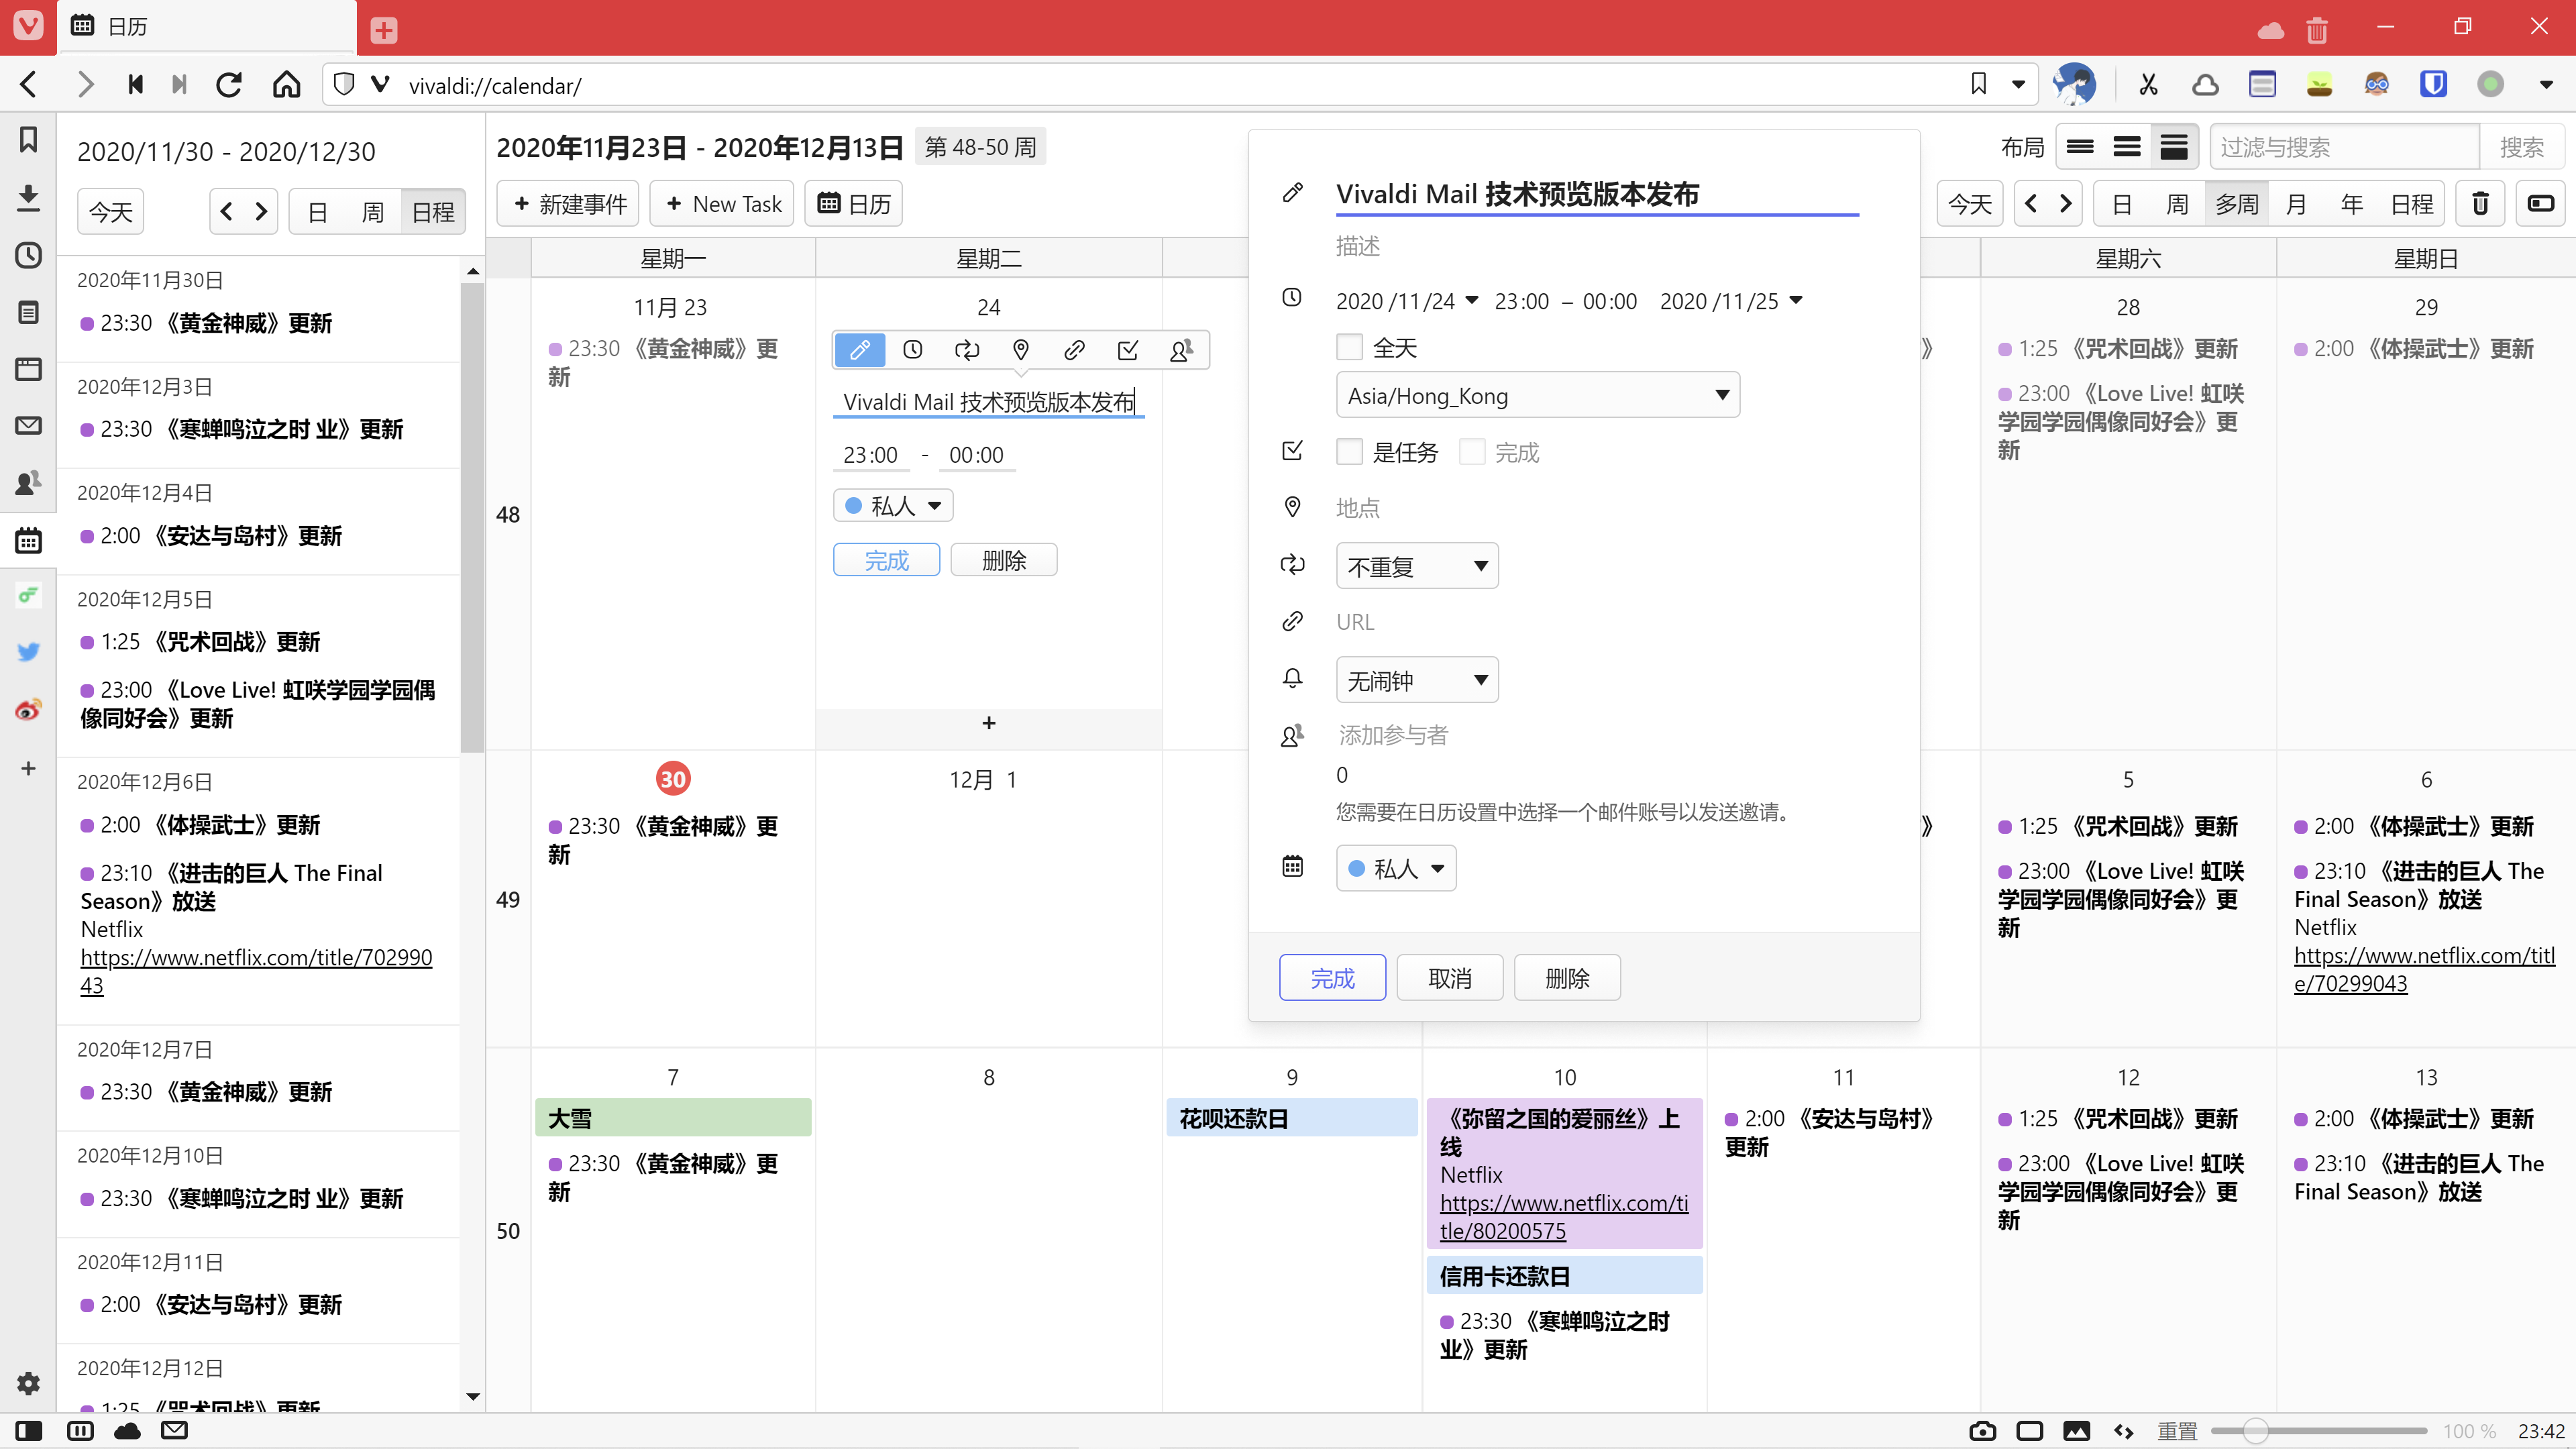Viewport: 2576px width, 1449px height.
Task: Click the 新建事件 new event button
Action: coord(568,204)
